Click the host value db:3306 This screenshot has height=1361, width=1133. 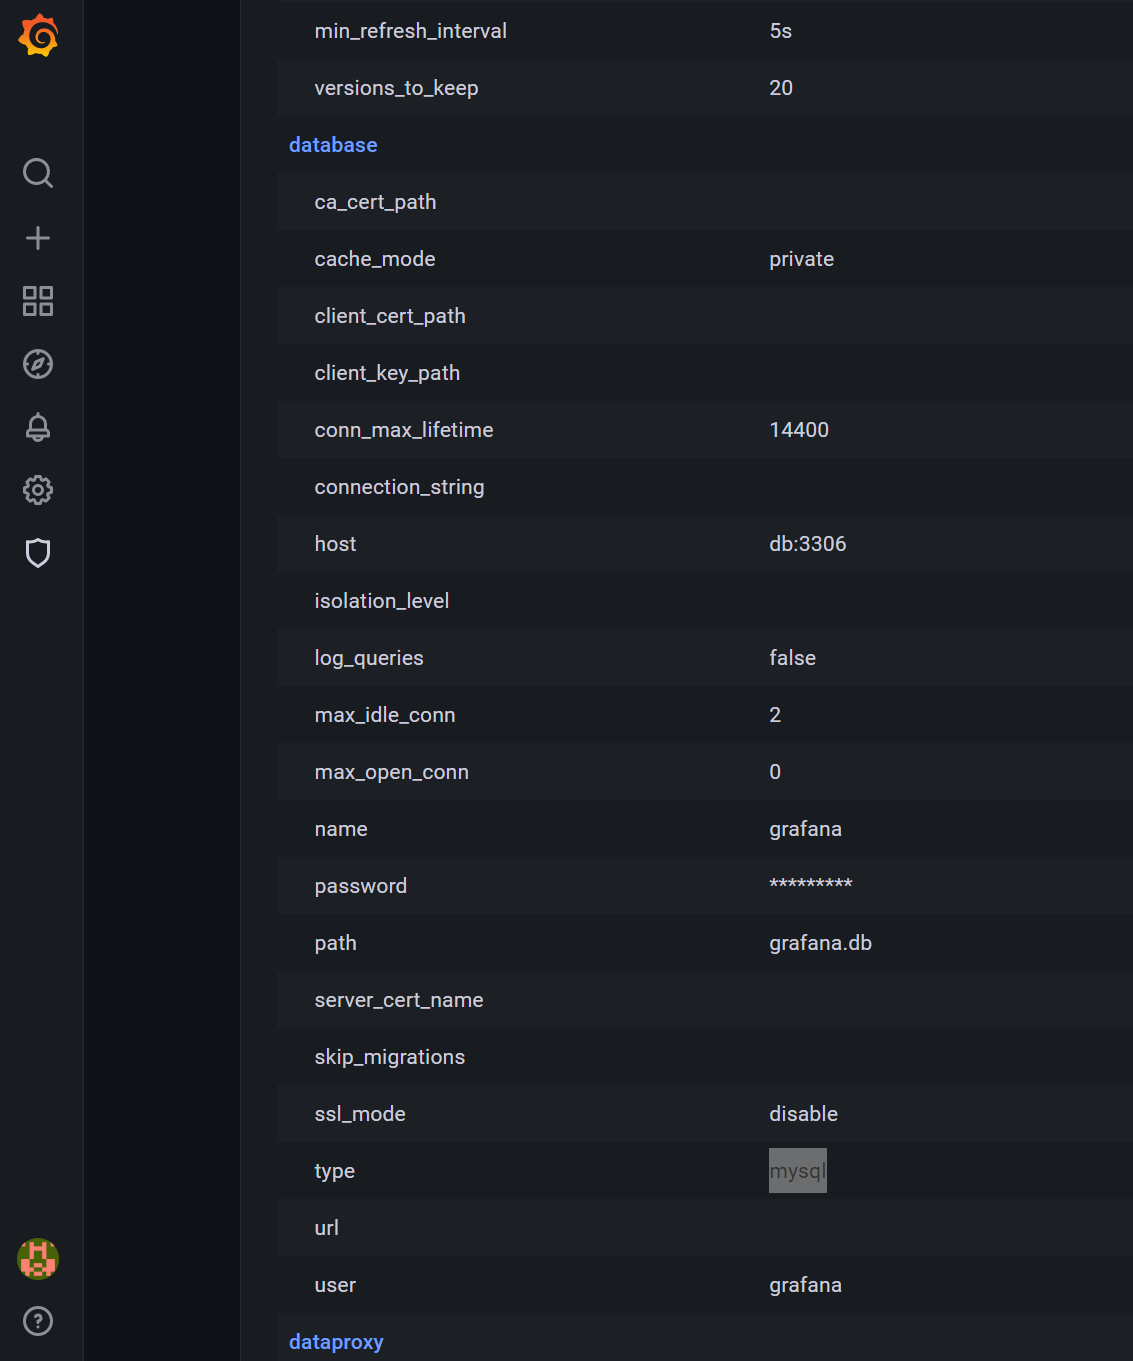tap(808, 544)
